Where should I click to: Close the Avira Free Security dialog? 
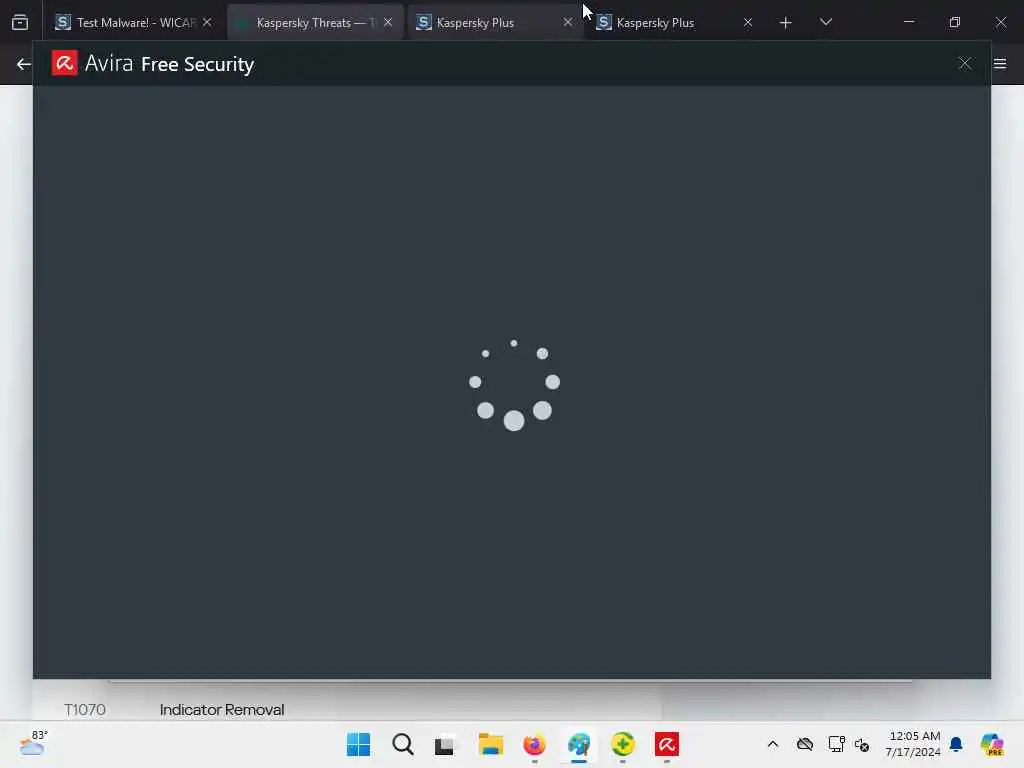[965, 63]
